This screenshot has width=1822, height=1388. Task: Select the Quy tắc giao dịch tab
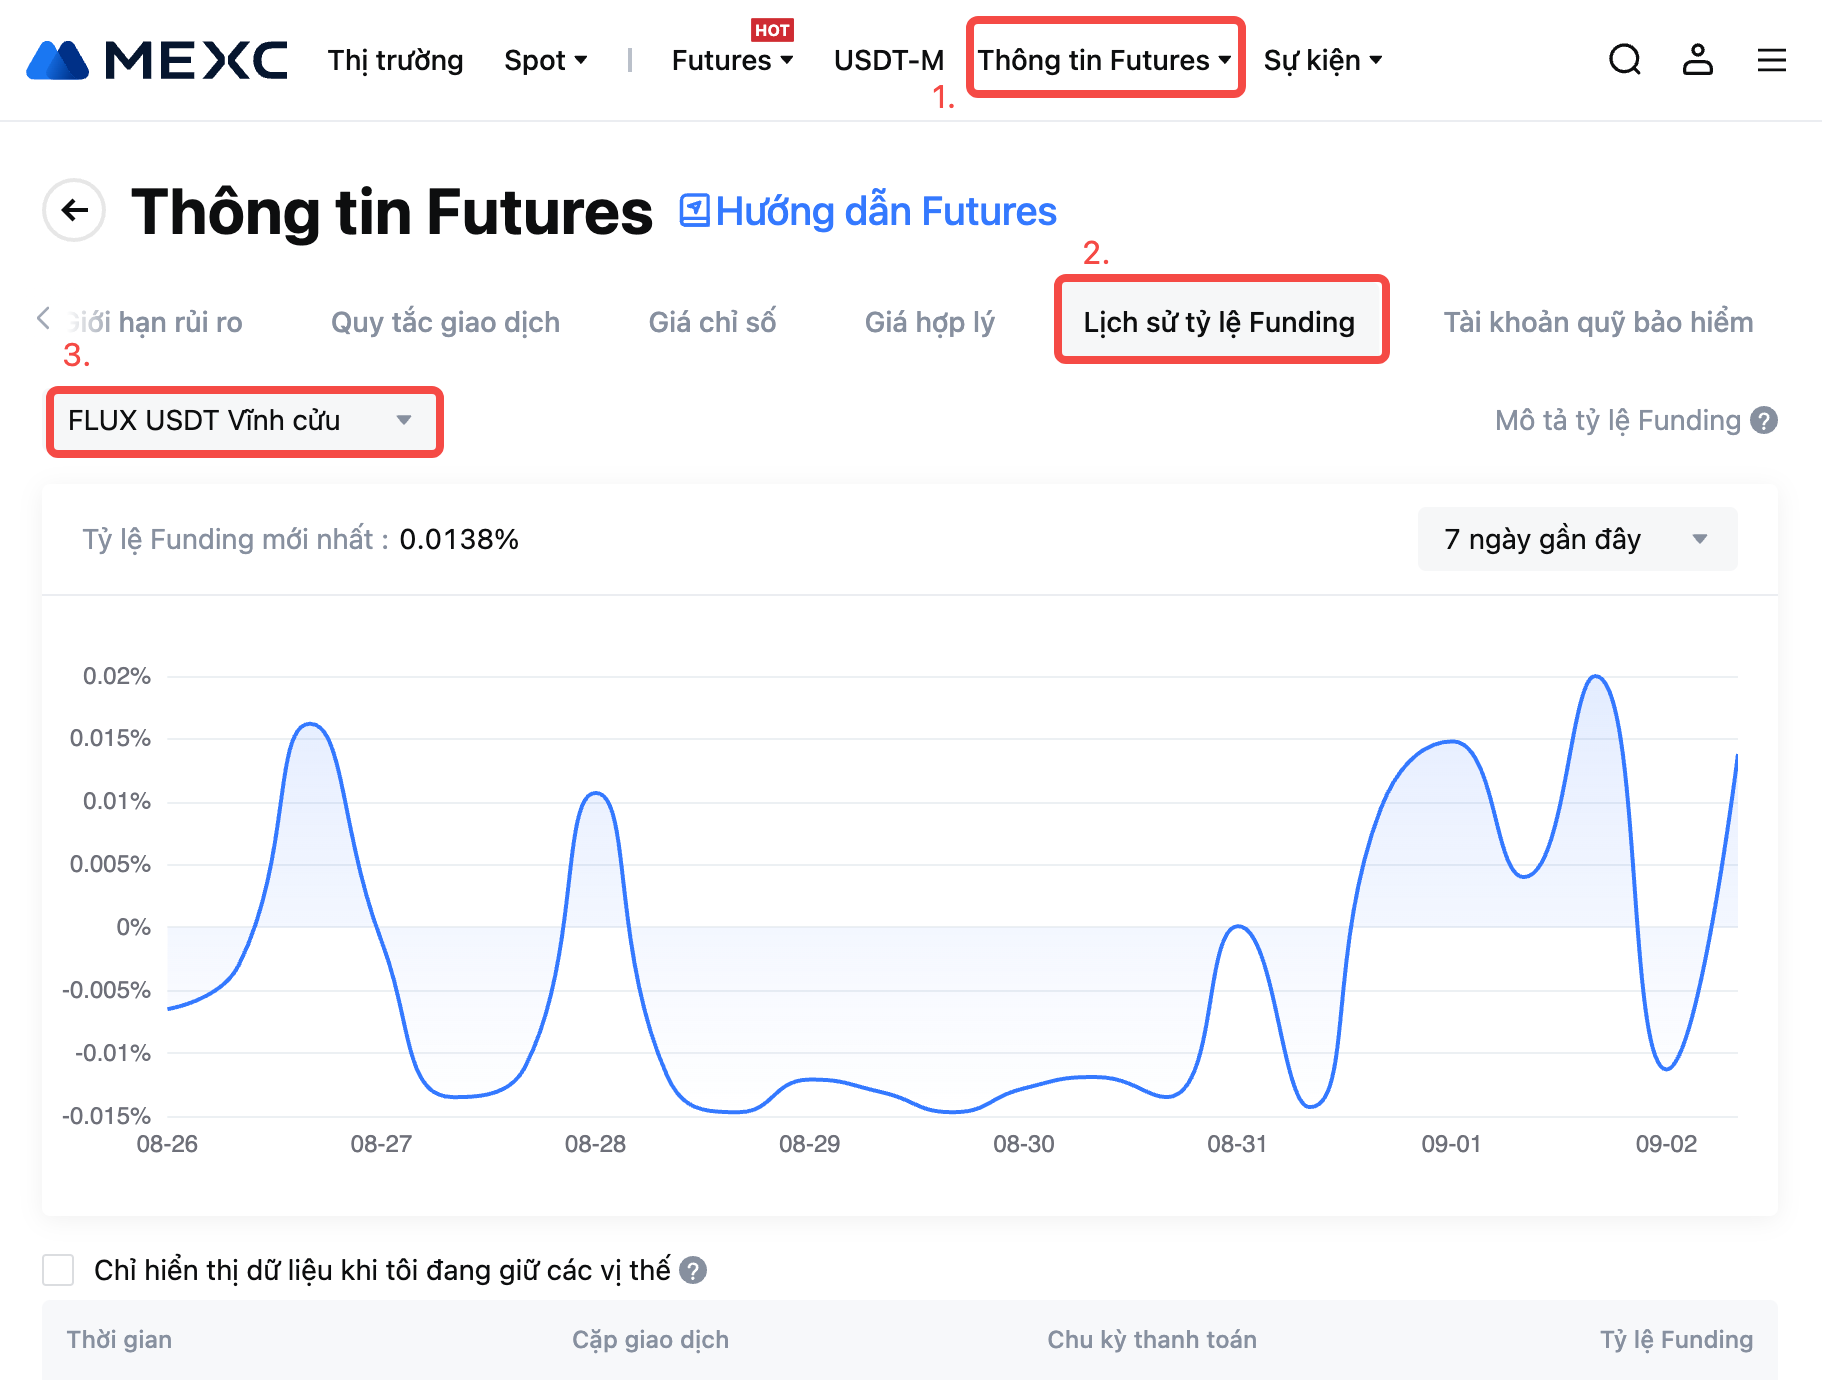point(445,322)
